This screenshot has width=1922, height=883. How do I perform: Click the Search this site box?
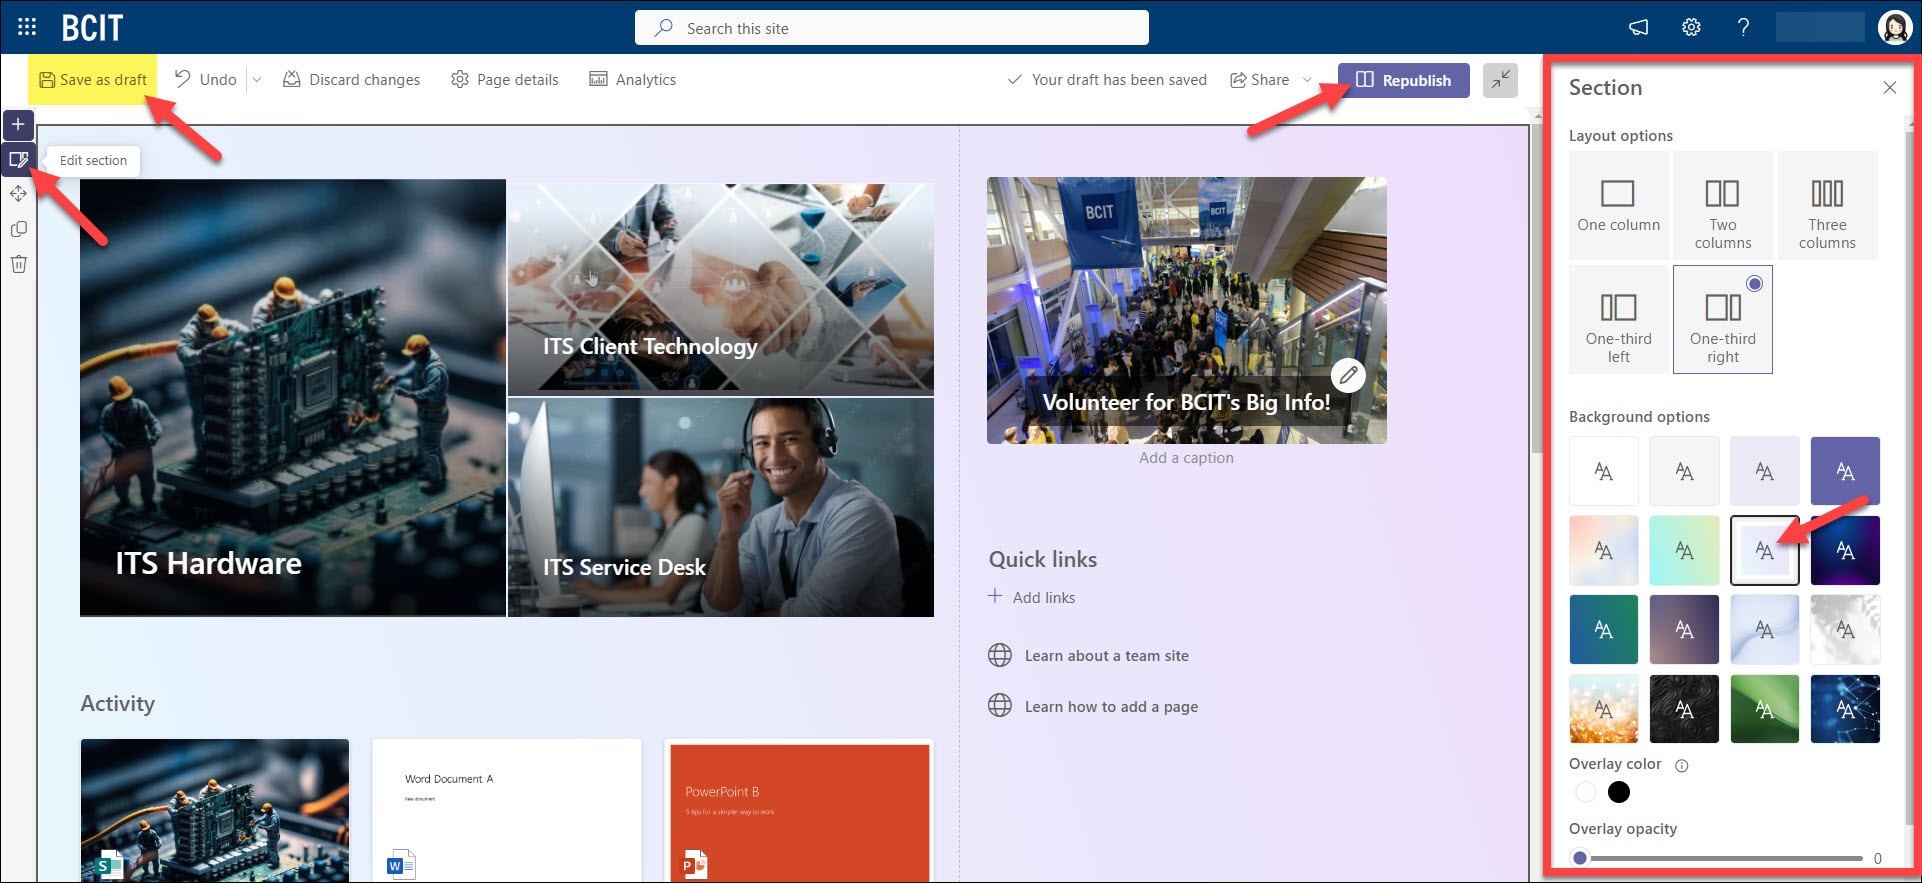tap(892, 28)
